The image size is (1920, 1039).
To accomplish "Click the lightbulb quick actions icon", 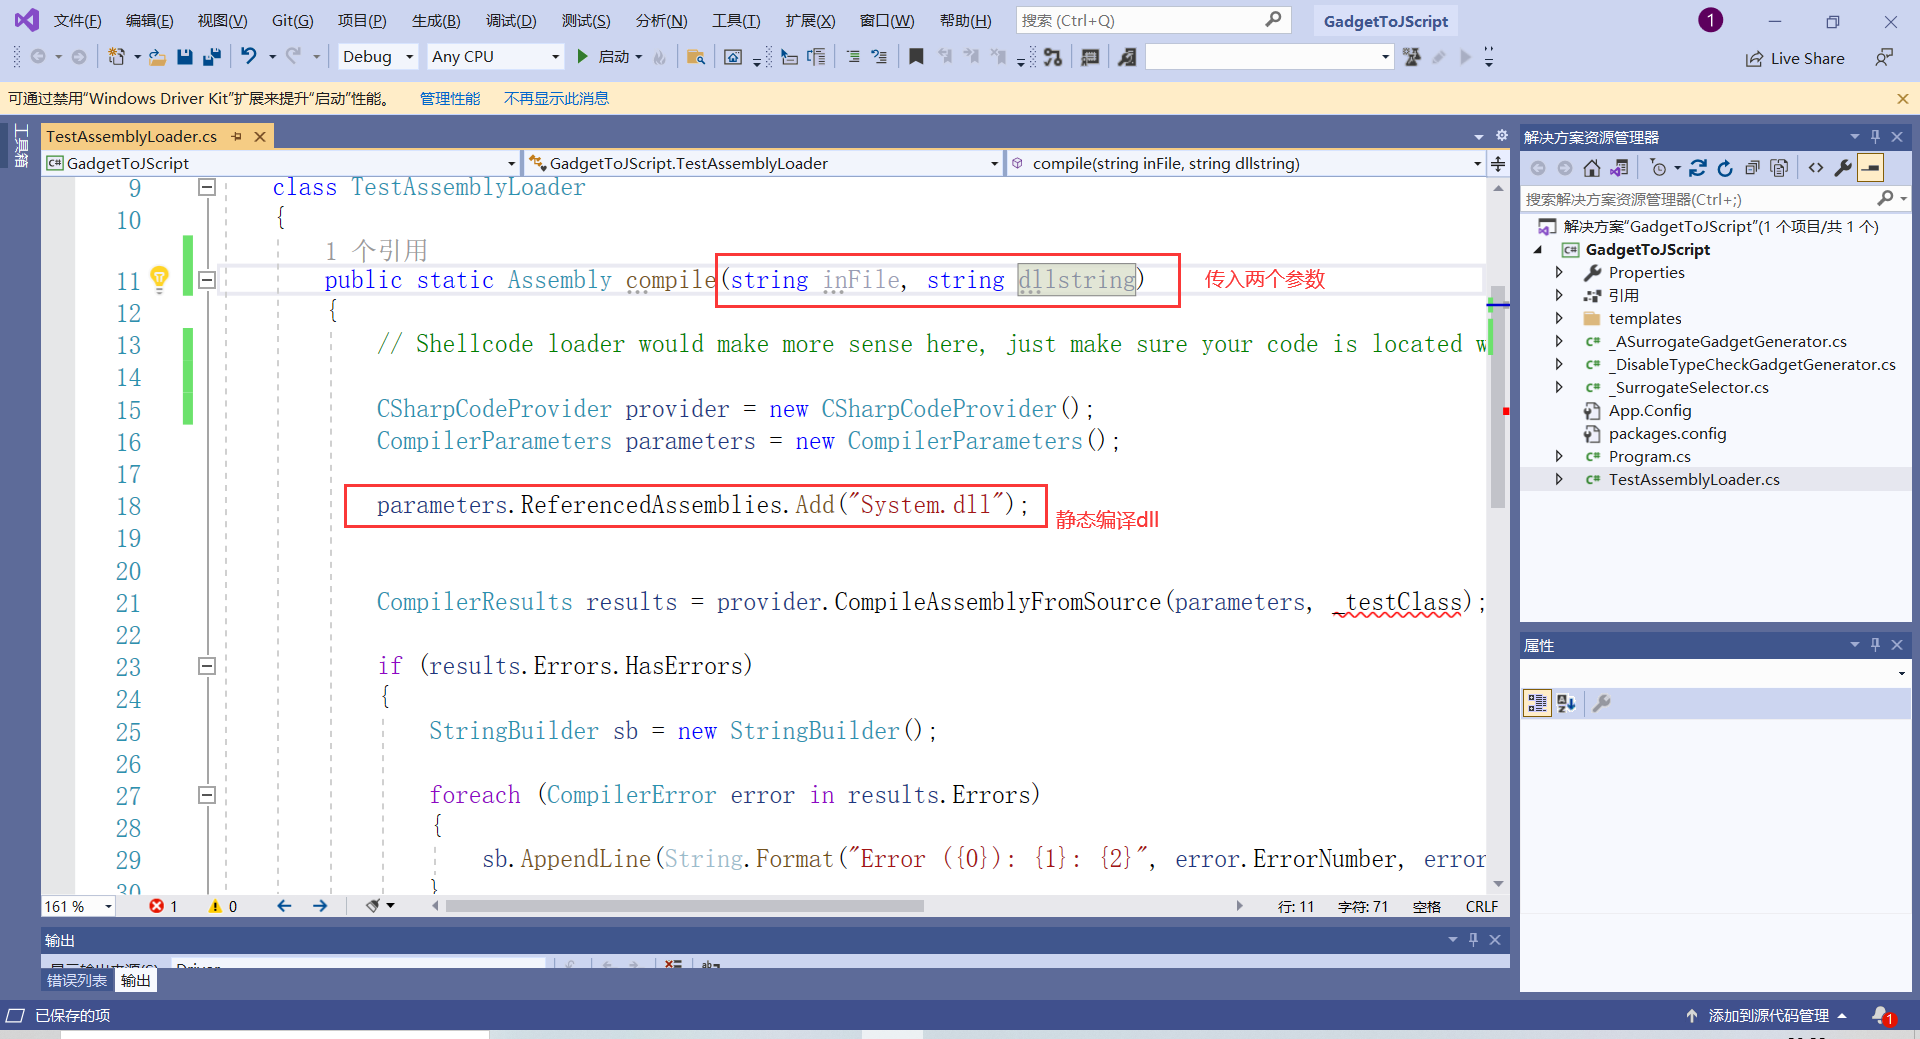I will [x=159, y=277].
